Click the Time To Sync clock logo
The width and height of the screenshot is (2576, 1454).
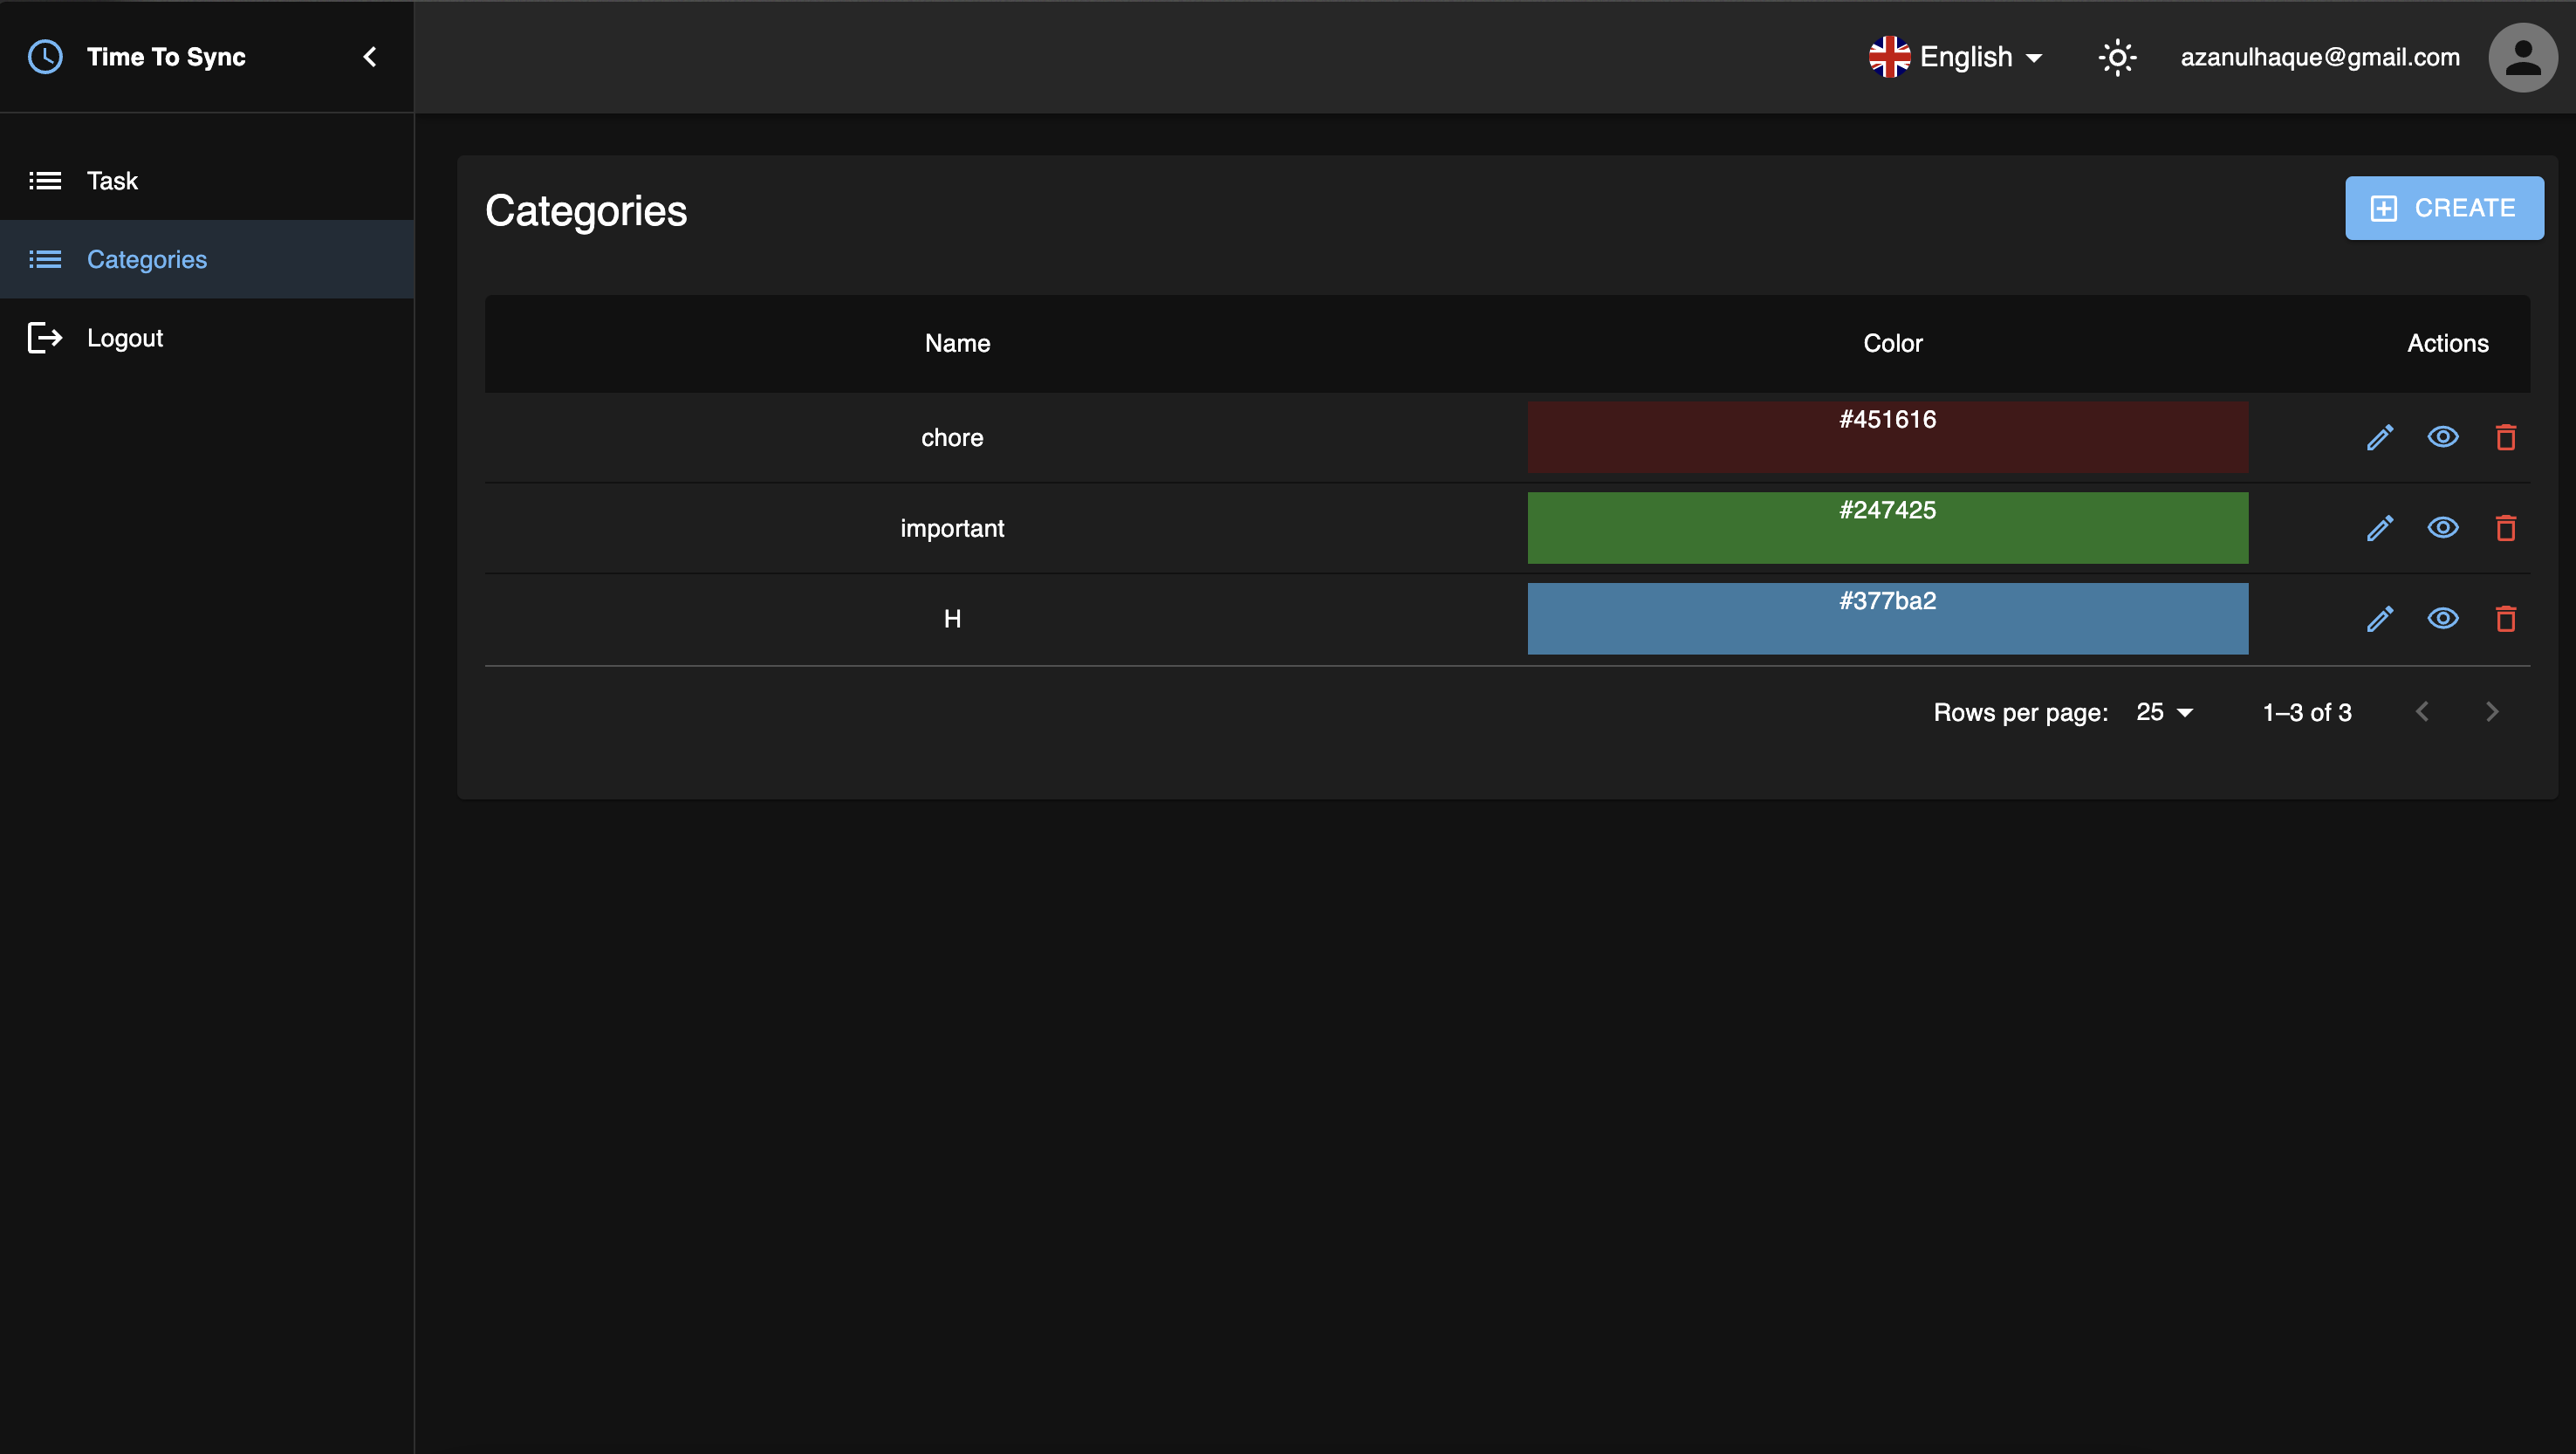click(x=45, y=57)
